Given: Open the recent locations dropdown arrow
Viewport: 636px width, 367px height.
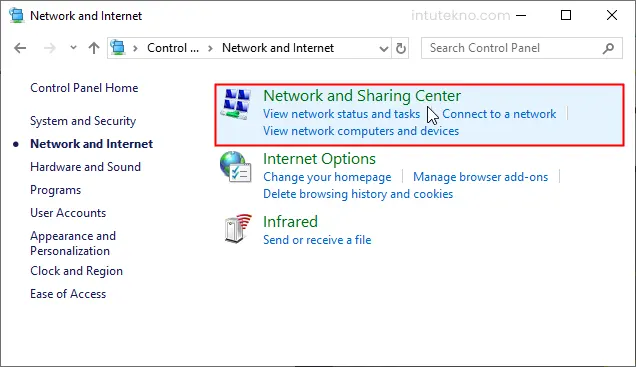Looking at the screenshot, I should point(73,48).
